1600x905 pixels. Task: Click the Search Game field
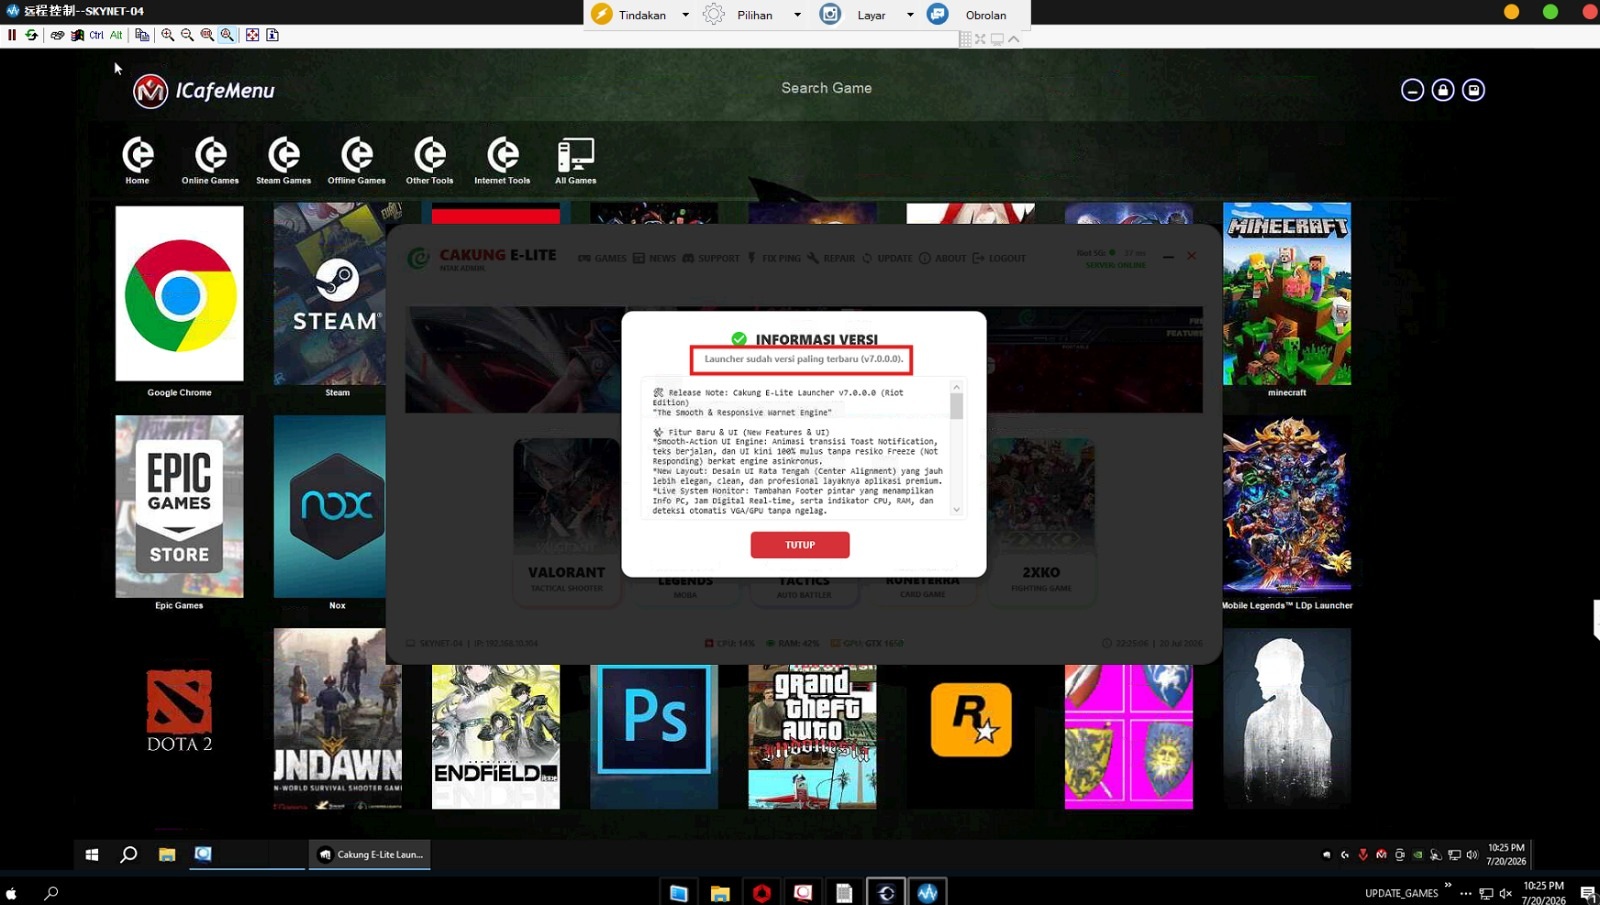826,88
